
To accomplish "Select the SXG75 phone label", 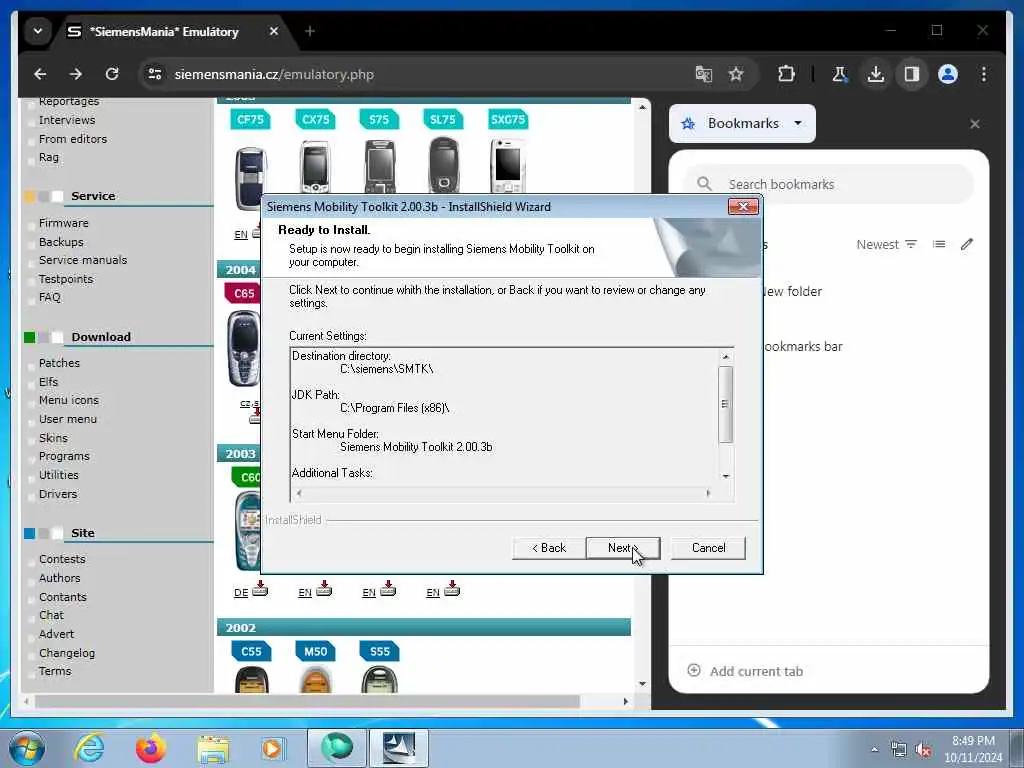I will click(507, 120).
